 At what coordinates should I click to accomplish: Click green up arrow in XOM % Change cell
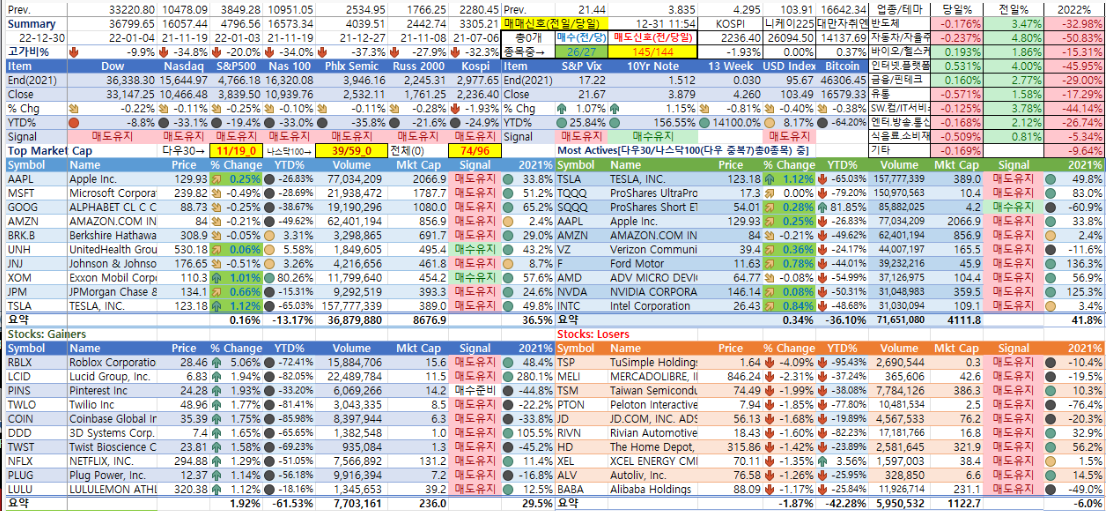[215, 278]
